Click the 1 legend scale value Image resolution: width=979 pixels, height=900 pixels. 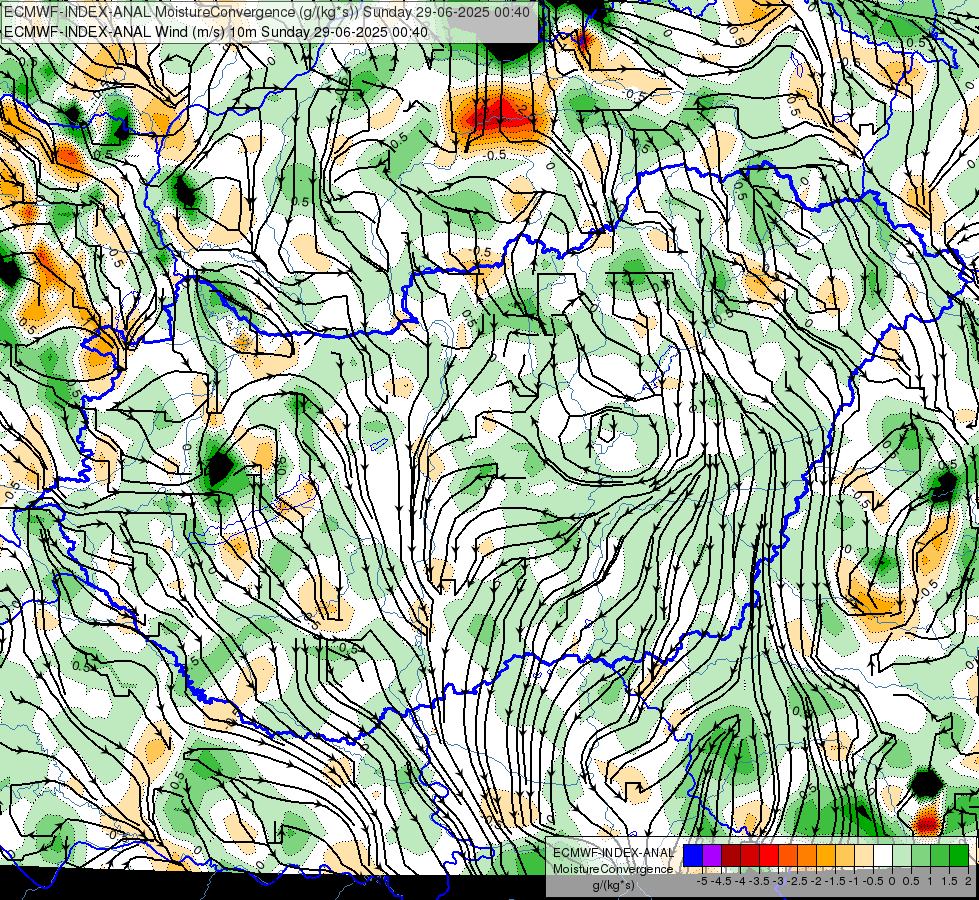coord(930,881)
